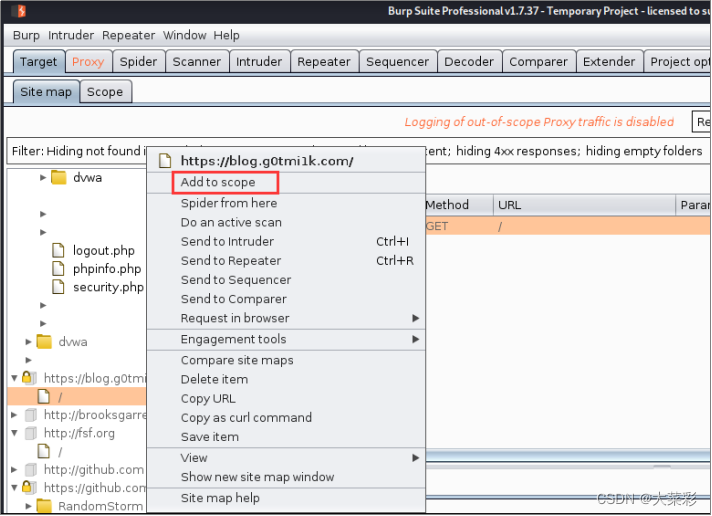Screen dimensions: 712x516
Task: Expand the lower dvwa folder
Action: 28,342
